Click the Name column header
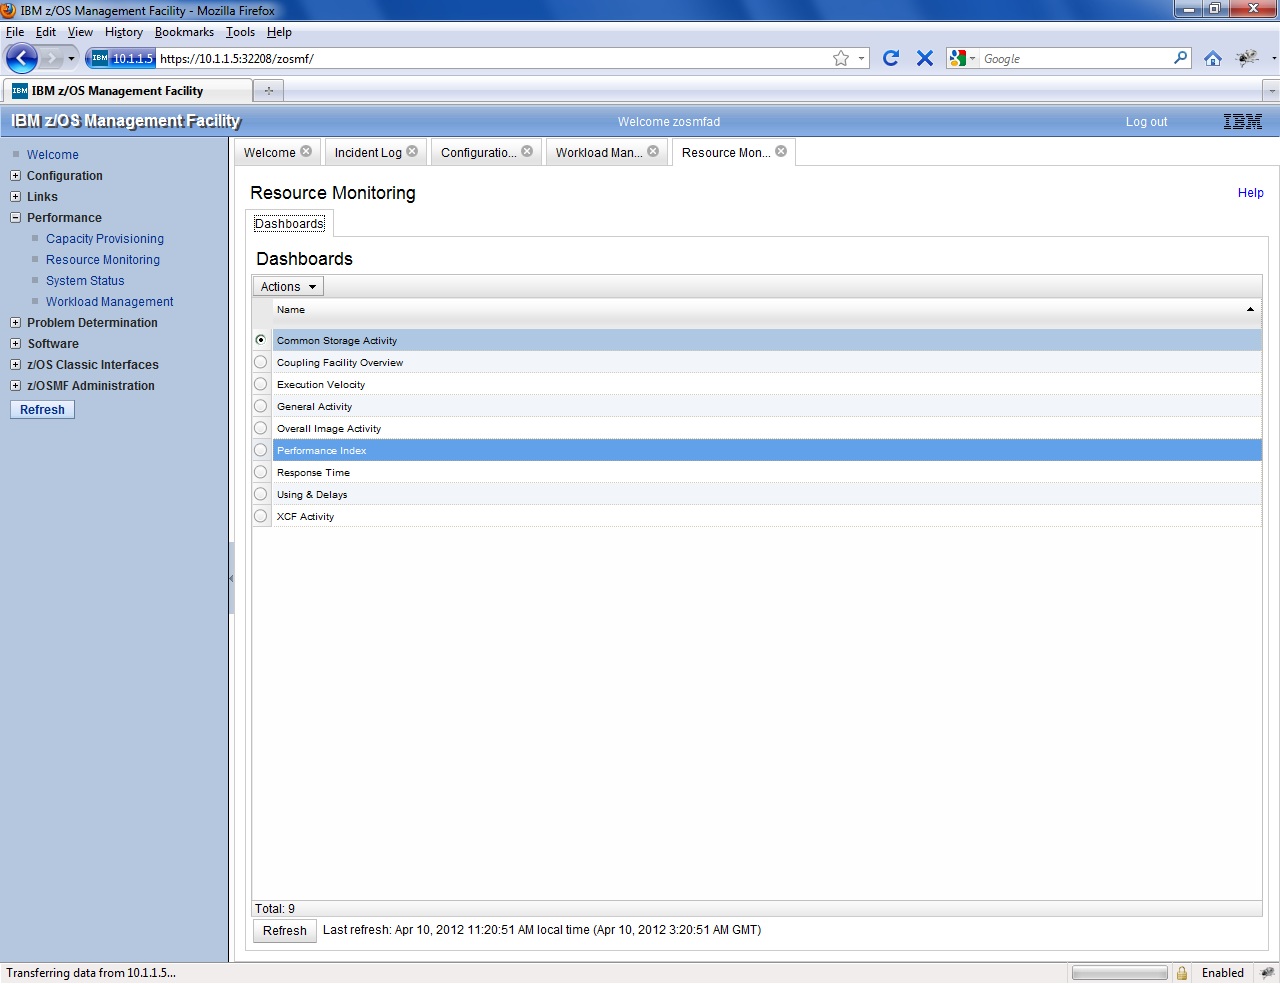 [767, 310]
